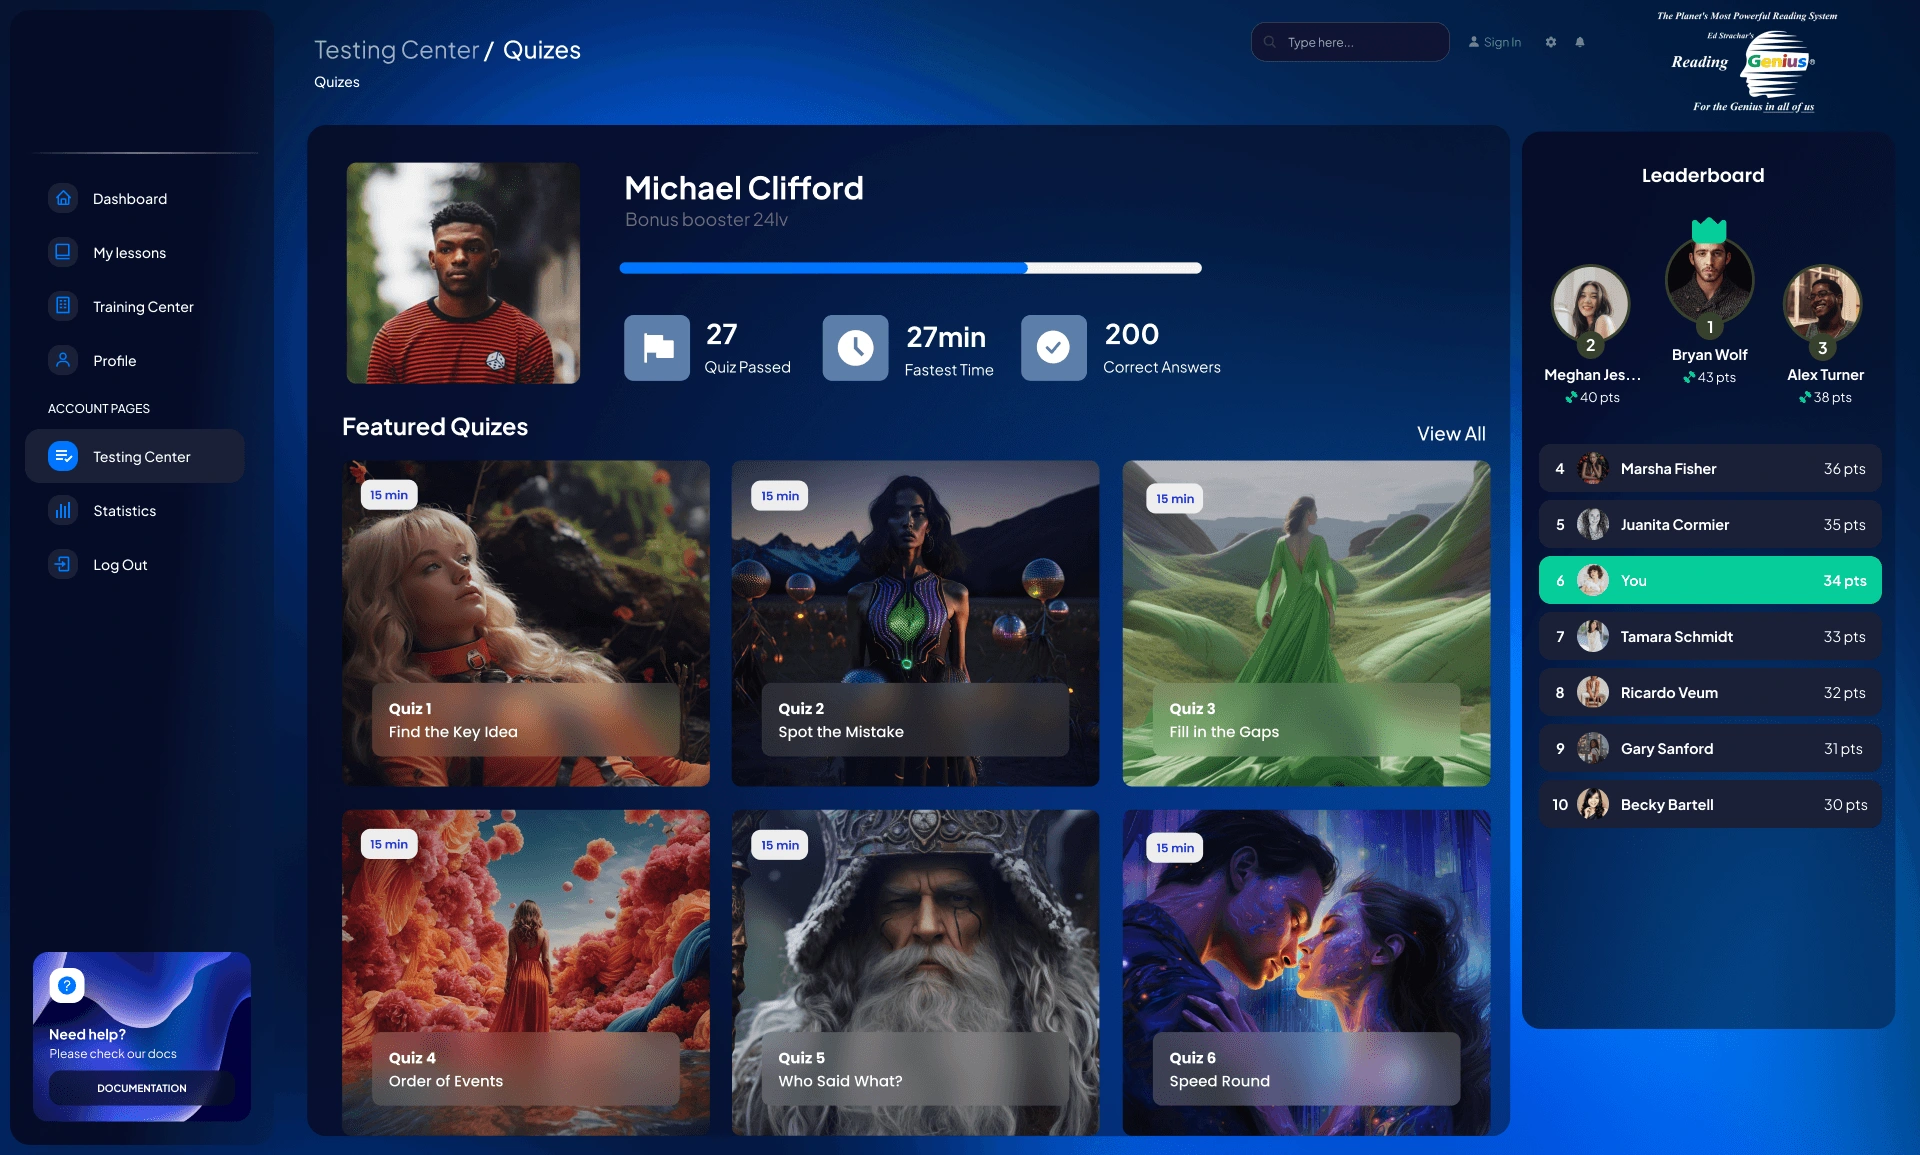
Task: Click the Fastest Time clock icon
Action: click(855, 348)
